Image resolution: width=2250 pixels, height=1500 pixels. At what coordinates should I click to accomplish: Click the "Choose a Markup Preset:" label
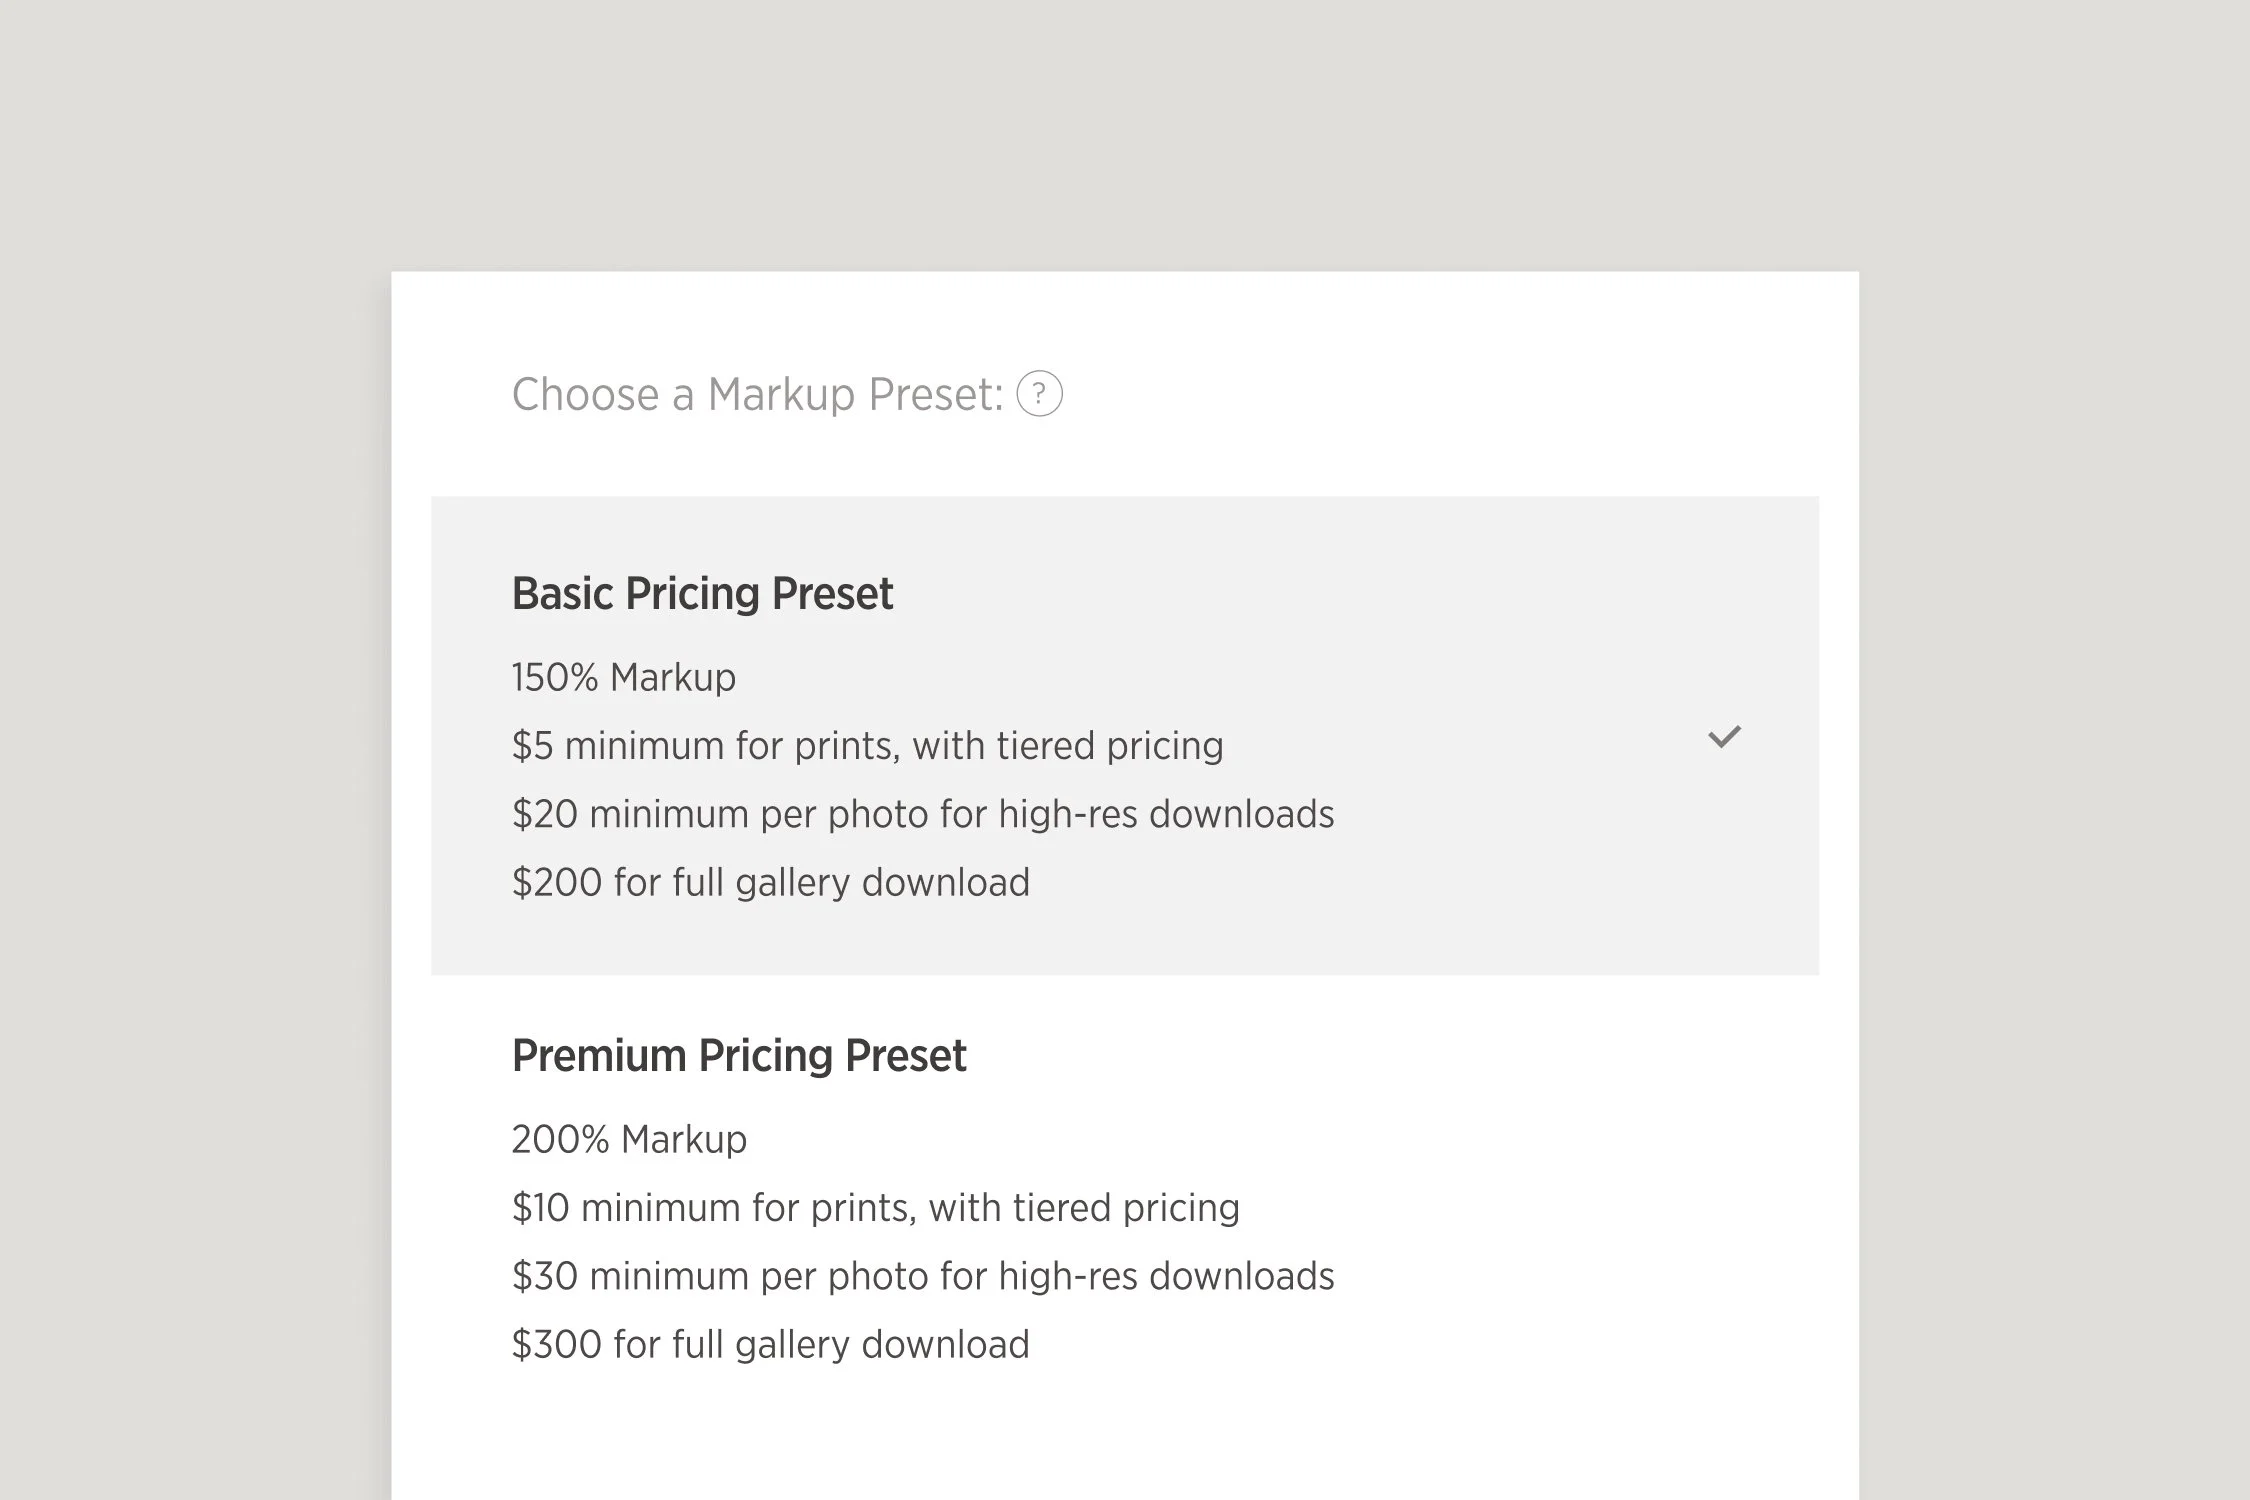coord(757,394)
